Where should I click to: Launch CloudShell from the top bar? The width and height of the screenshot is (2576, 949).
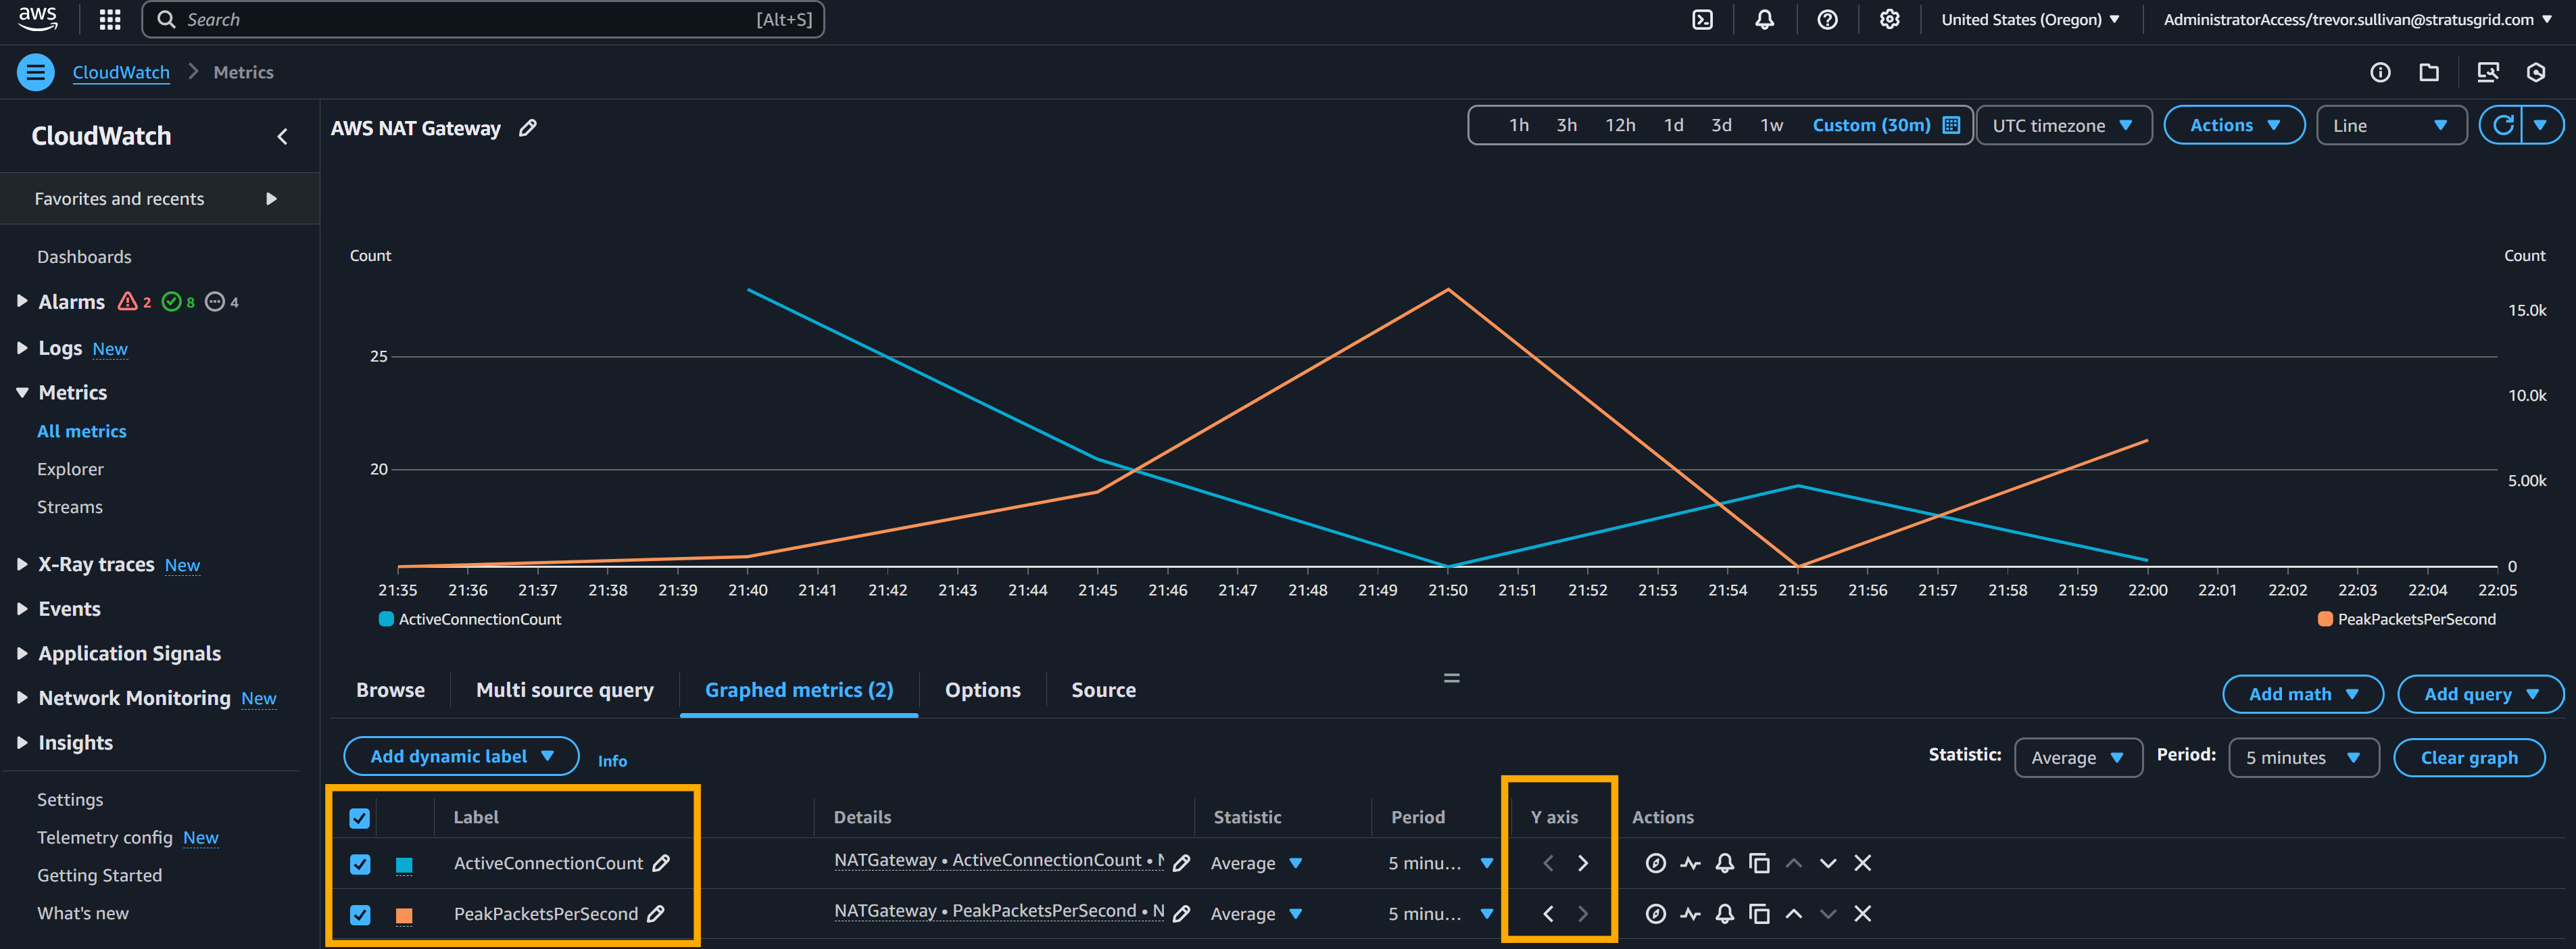click(1702, 19)
